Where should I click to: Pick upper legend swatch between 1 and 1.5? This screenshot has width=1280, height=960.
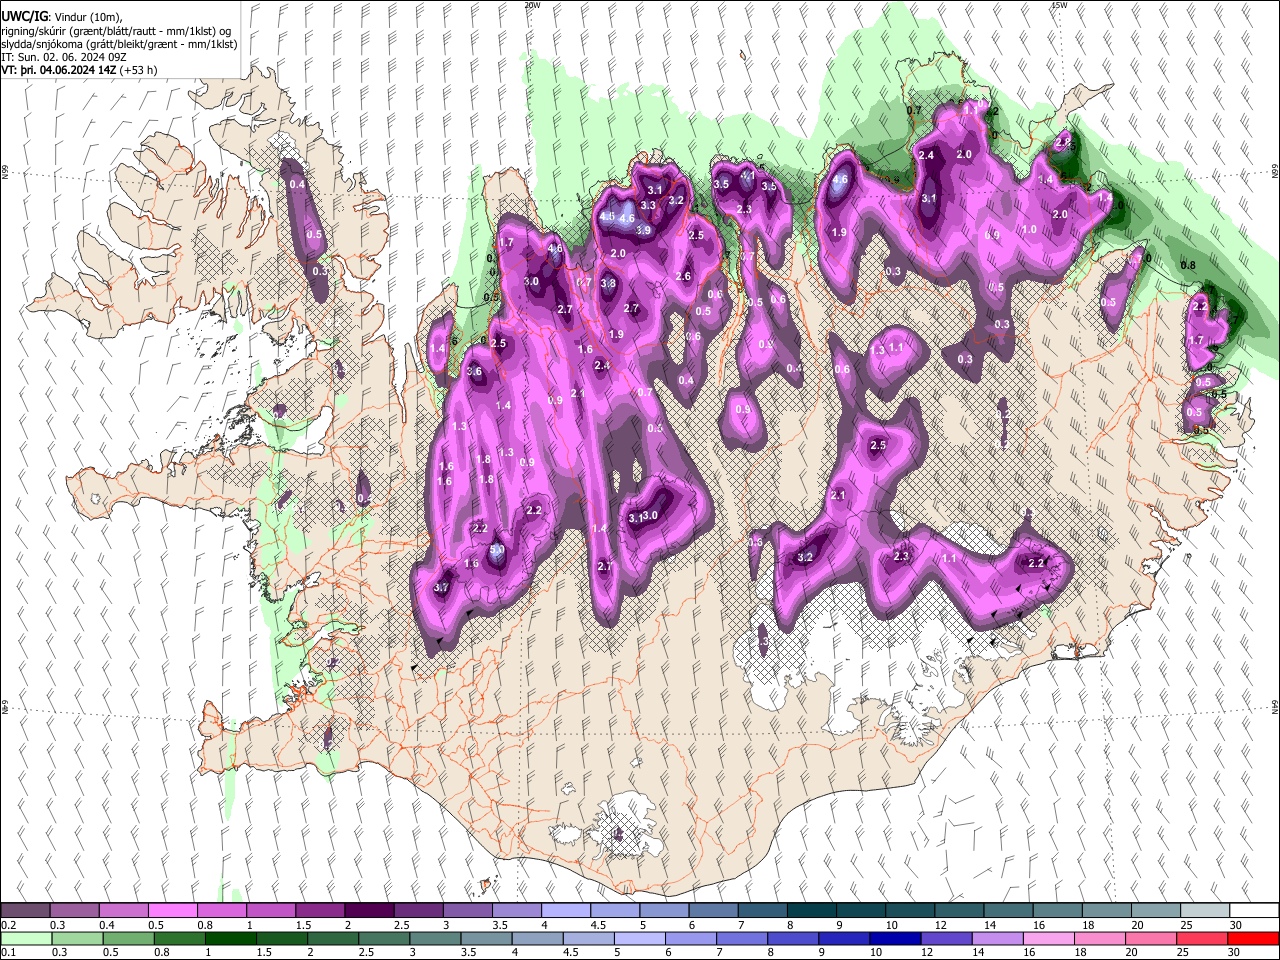(271, 910)
